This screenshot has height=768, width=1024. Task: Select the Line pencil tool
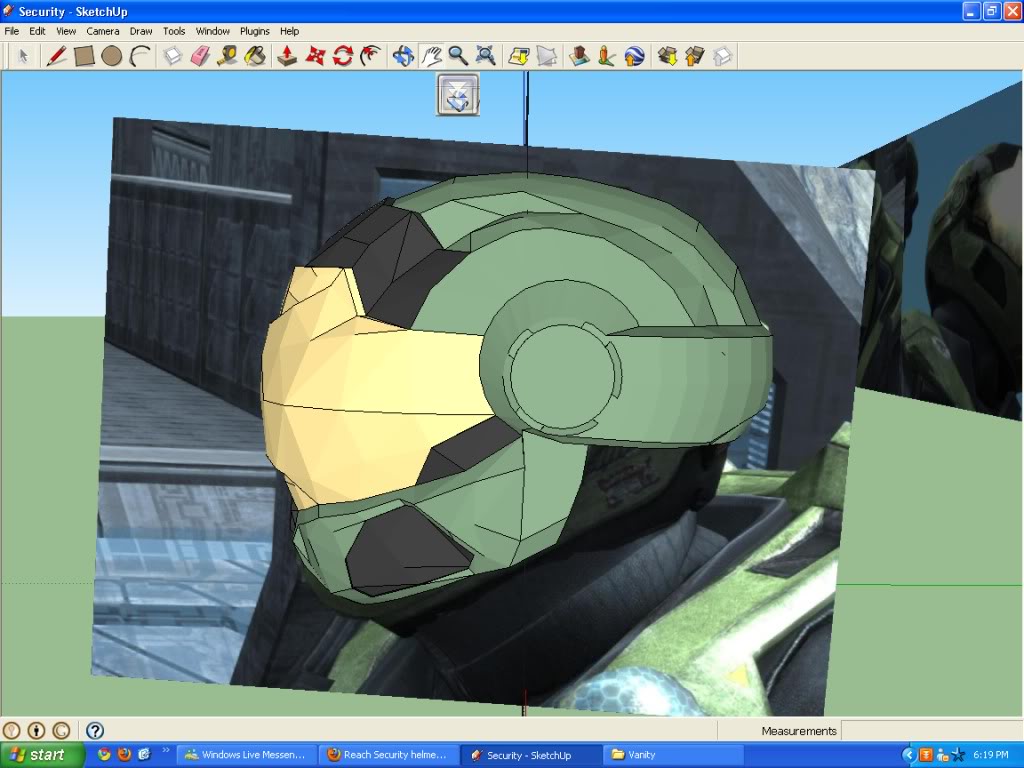pyautogui.click(x=57, y=56)
